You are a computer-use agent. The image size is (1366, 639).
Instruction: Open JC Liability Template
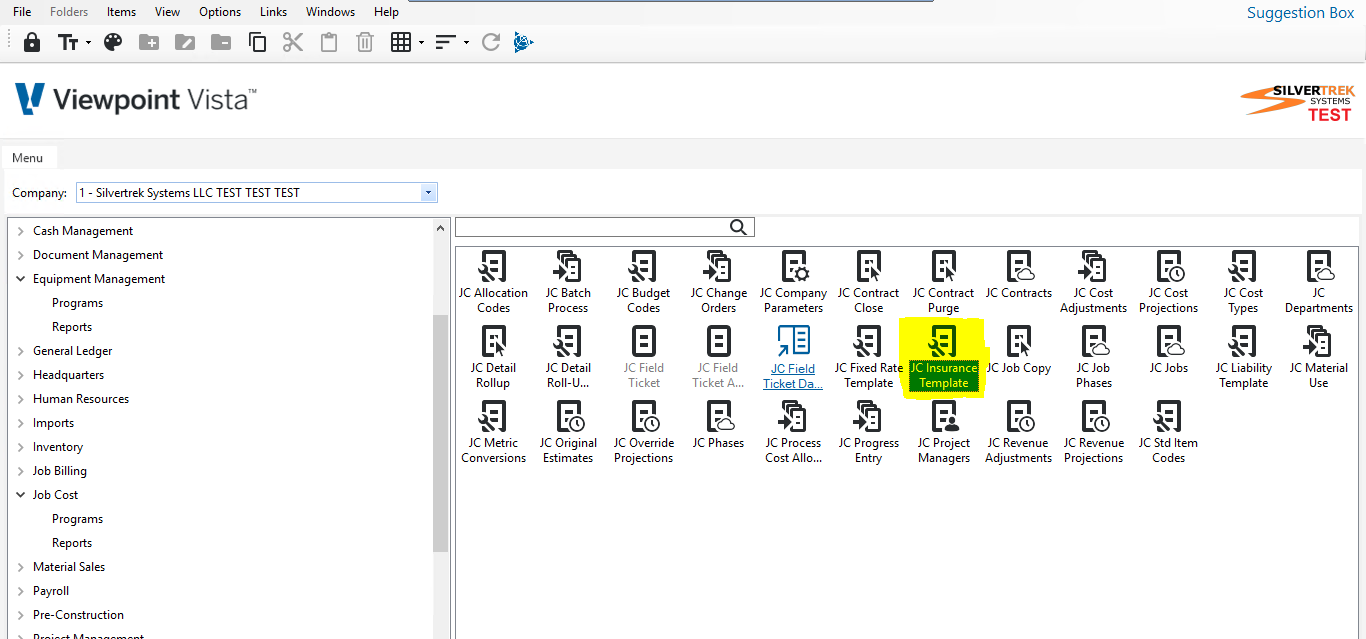coord(1243,357)
